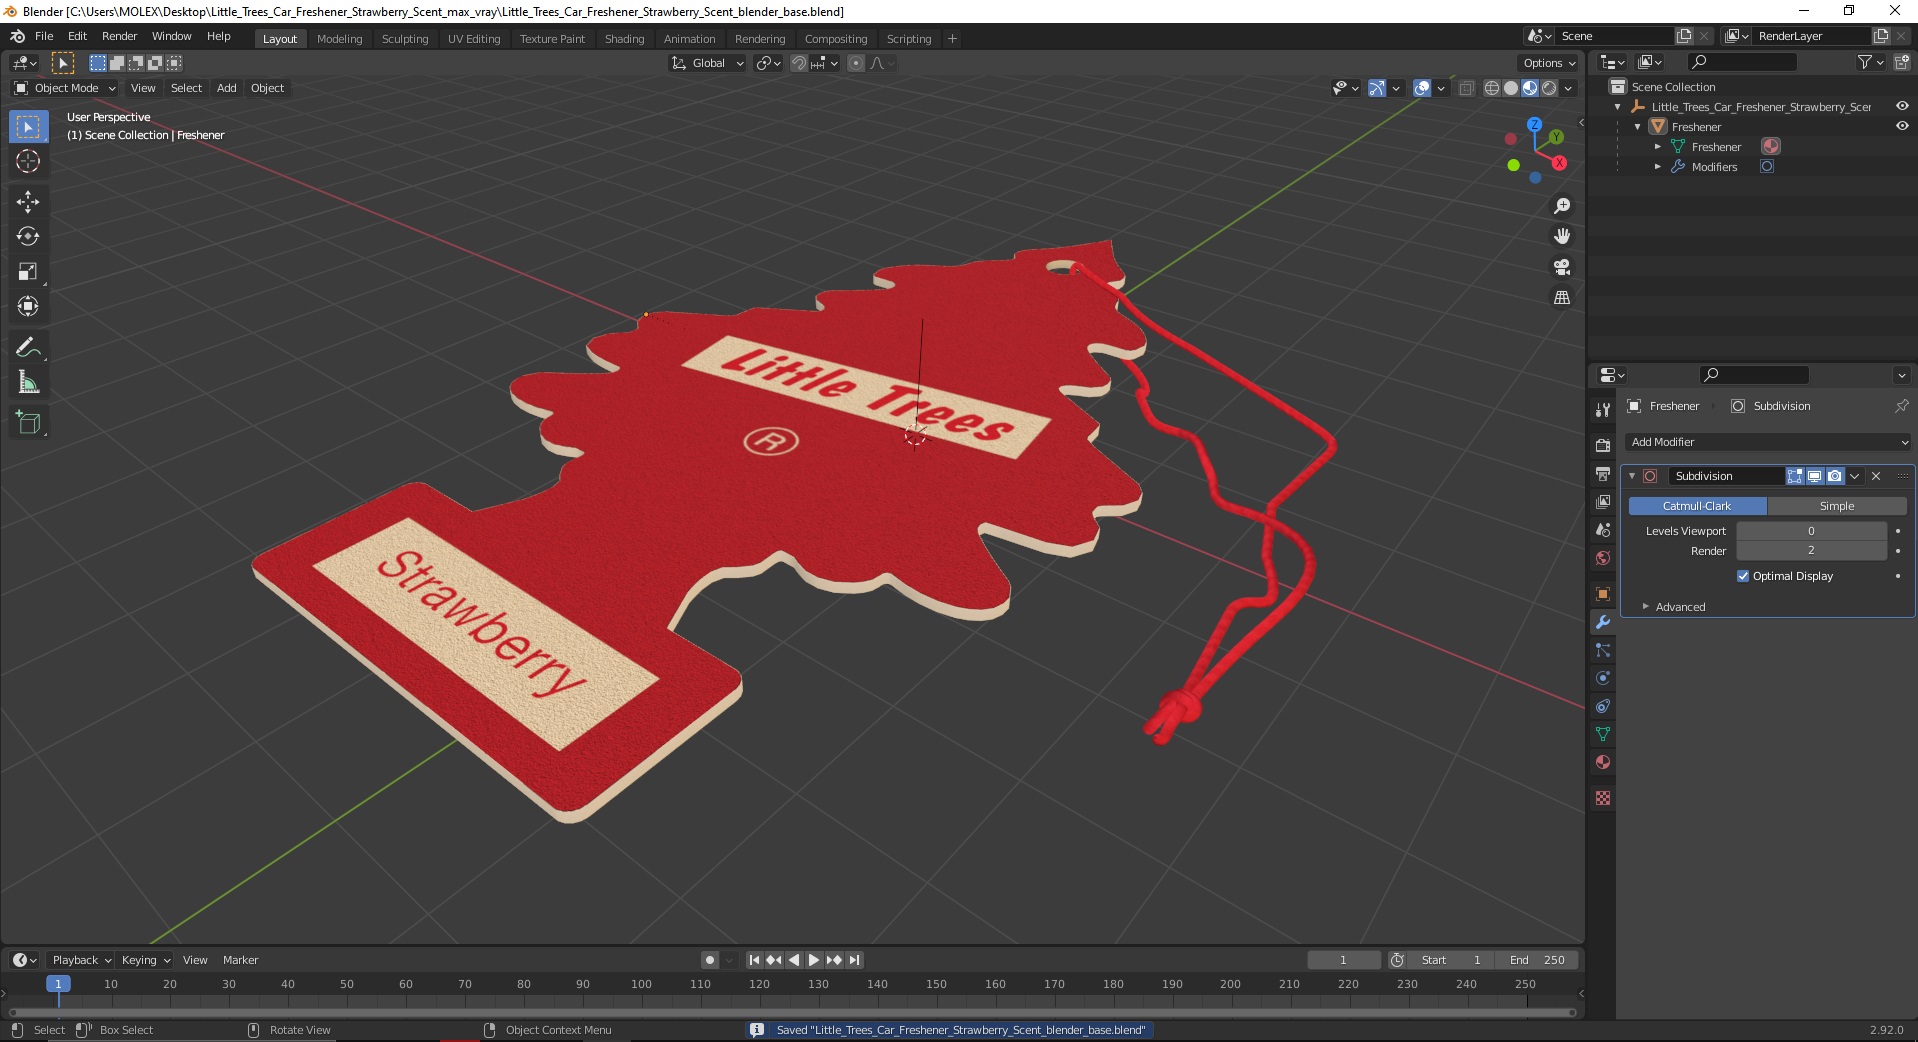The image size is (1918, 1042).
Task: Click the Pan view hand icon
Action: coord(1562,236)
